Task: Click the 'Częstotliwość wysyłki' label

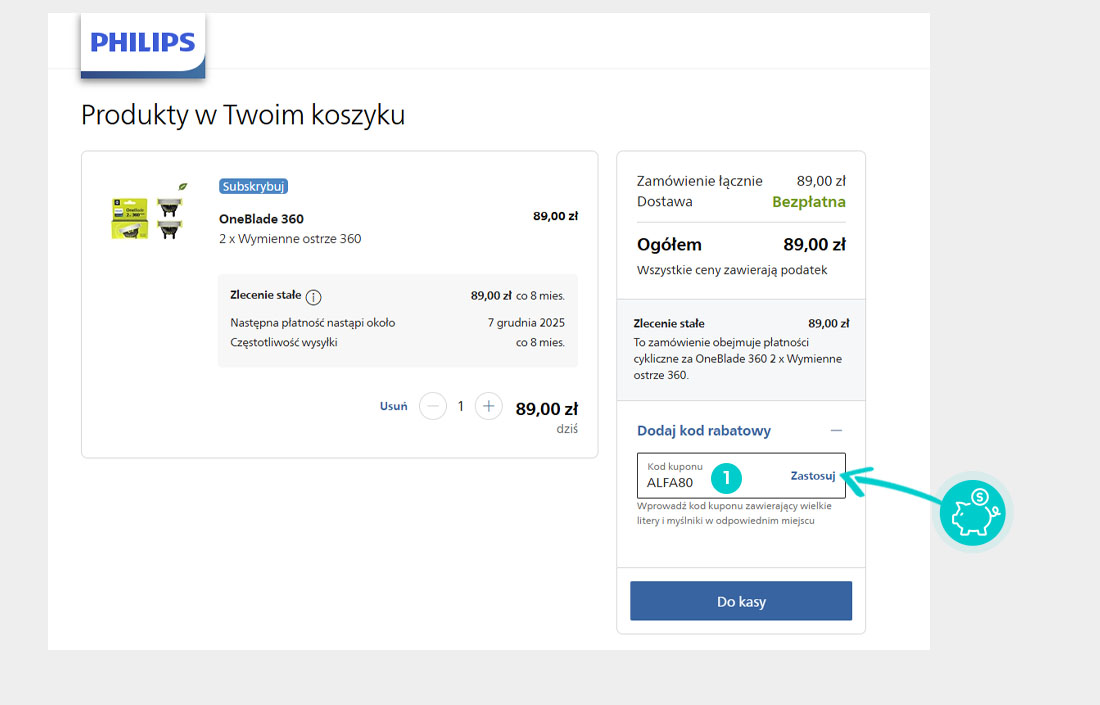Action: (284, 342)
